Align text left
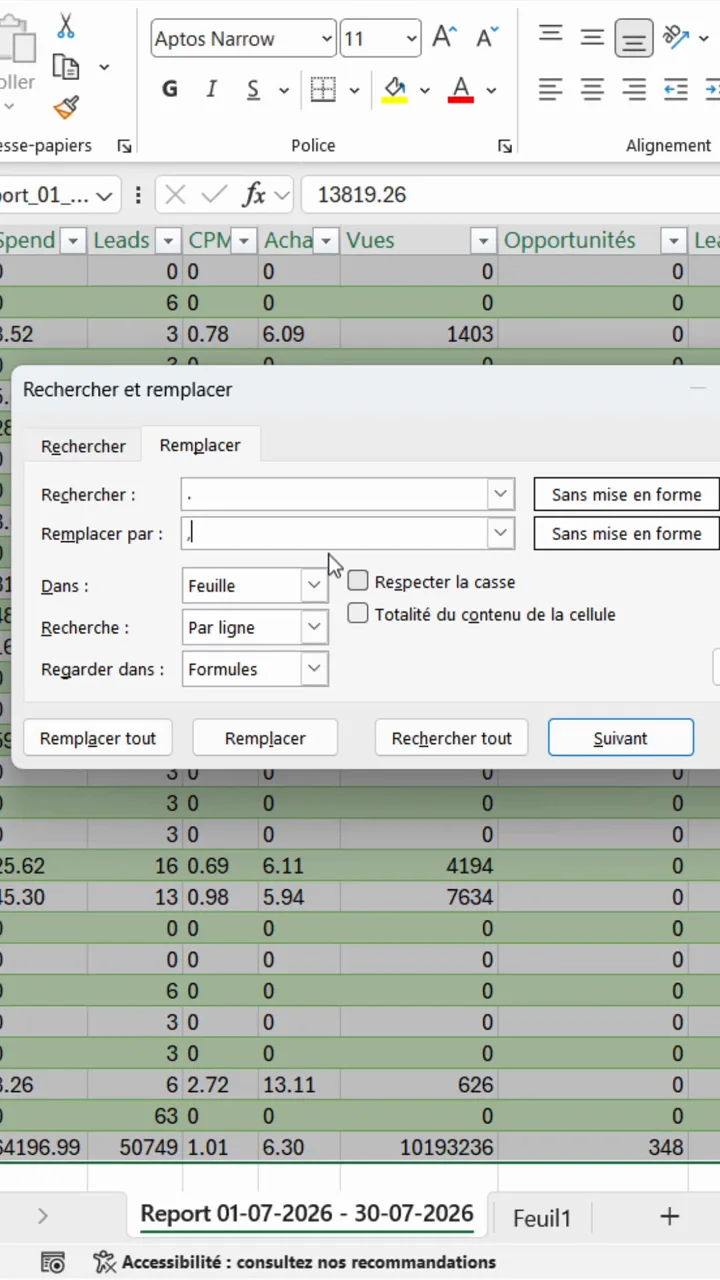720x1280 pixels. (x=550, y=90)
